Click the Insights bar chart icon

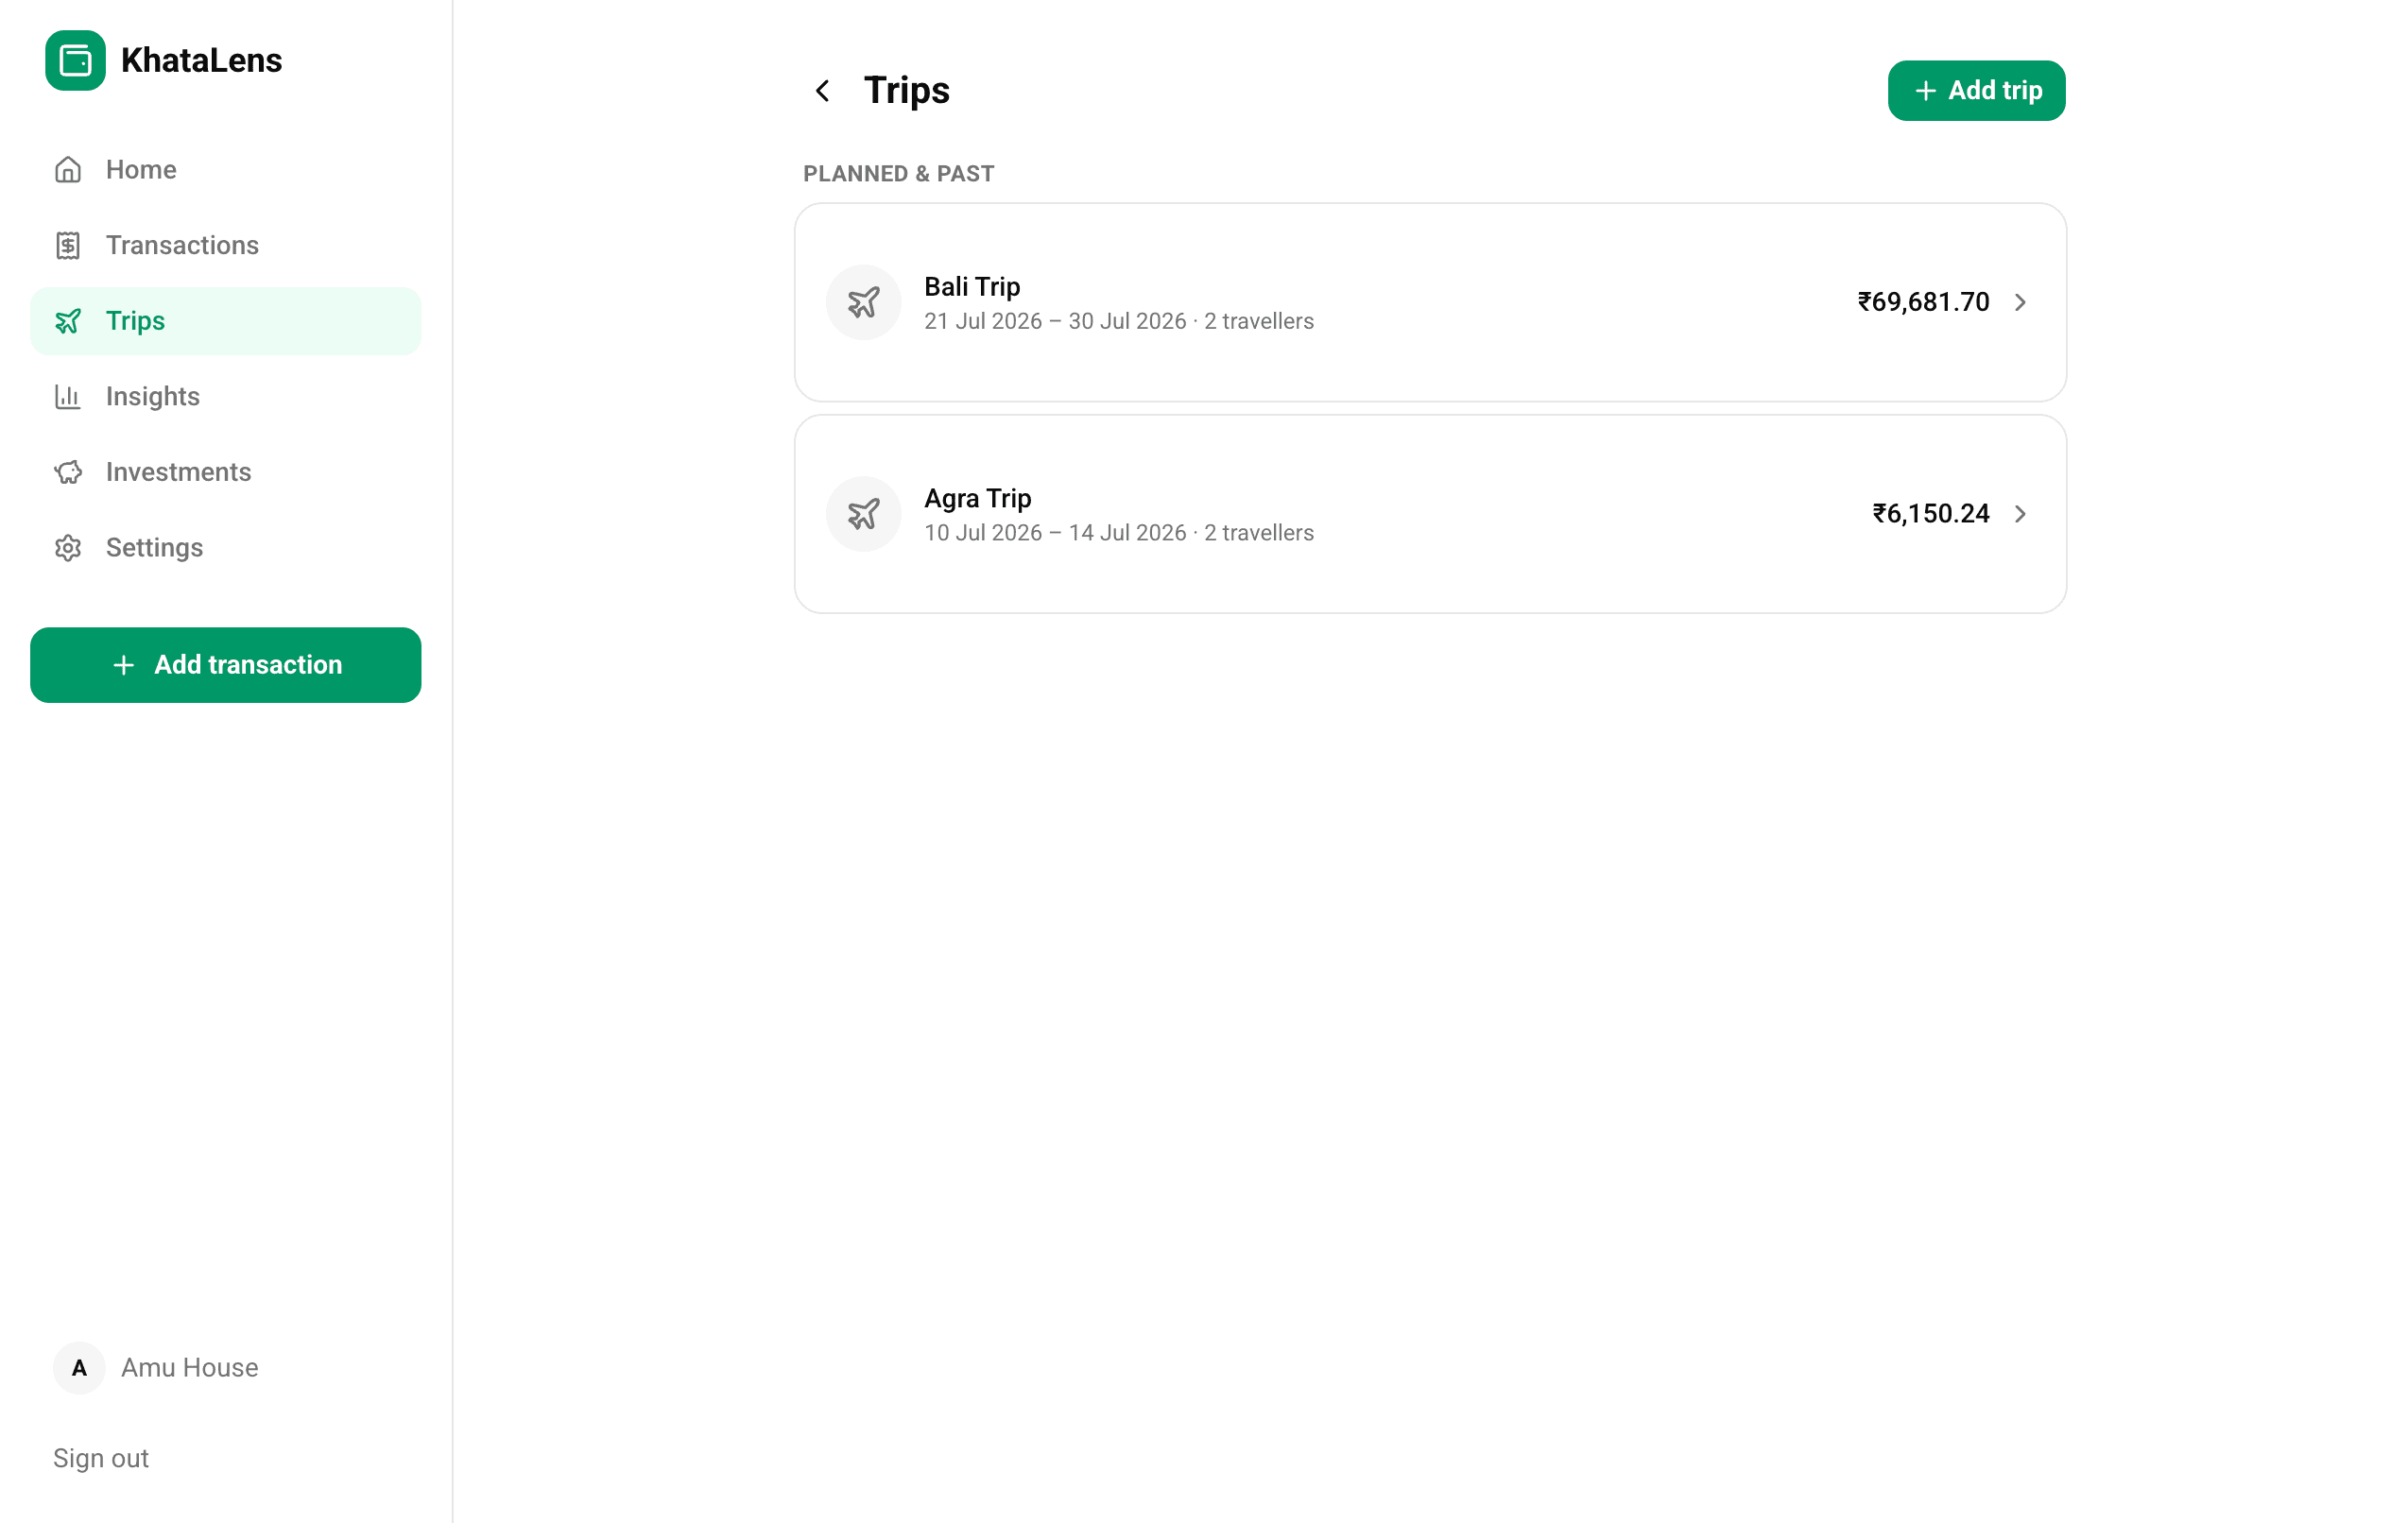(68, 397)
